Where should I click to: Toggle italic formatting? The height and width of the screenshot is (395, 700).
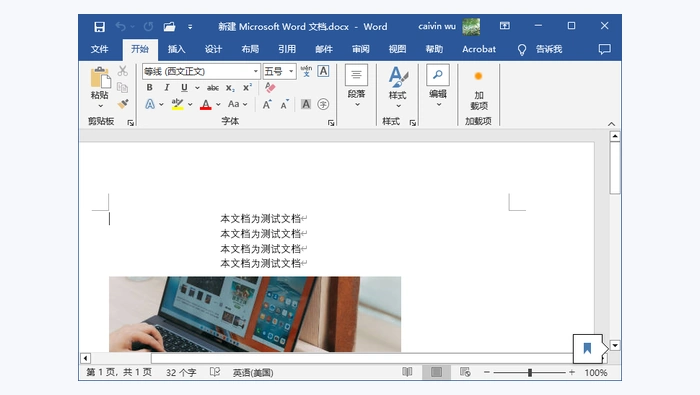coord(167,87)
